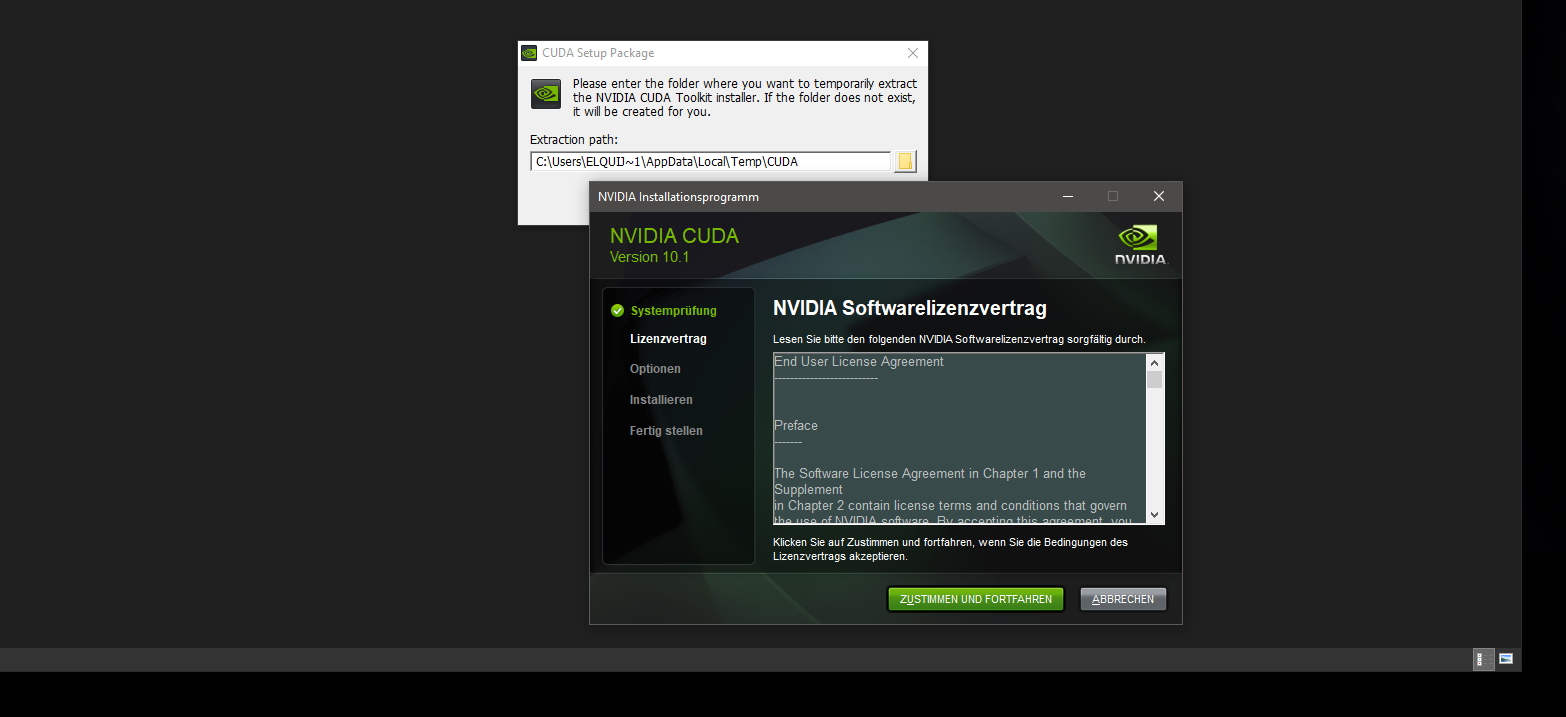
Task: Click the NVIDIA Installationsprogramm title bar text
Action: click(678, 197)
